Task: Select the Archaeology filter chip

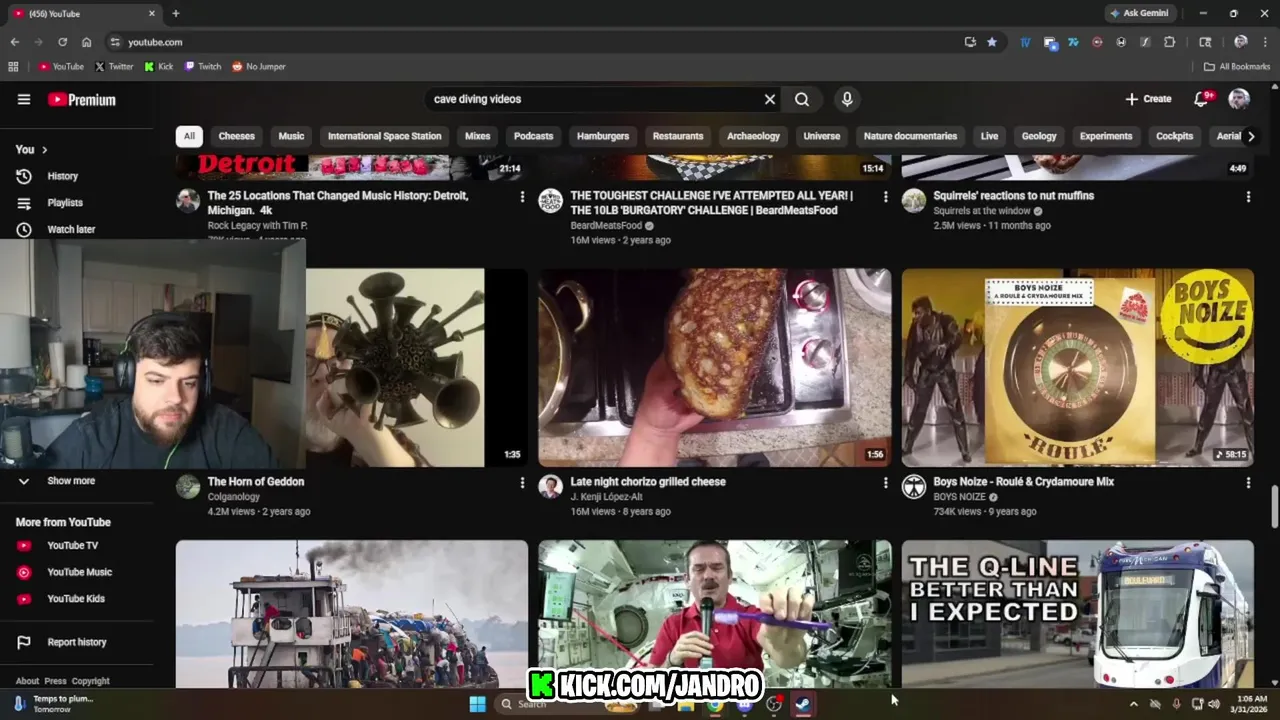Action: click(753, 136)
